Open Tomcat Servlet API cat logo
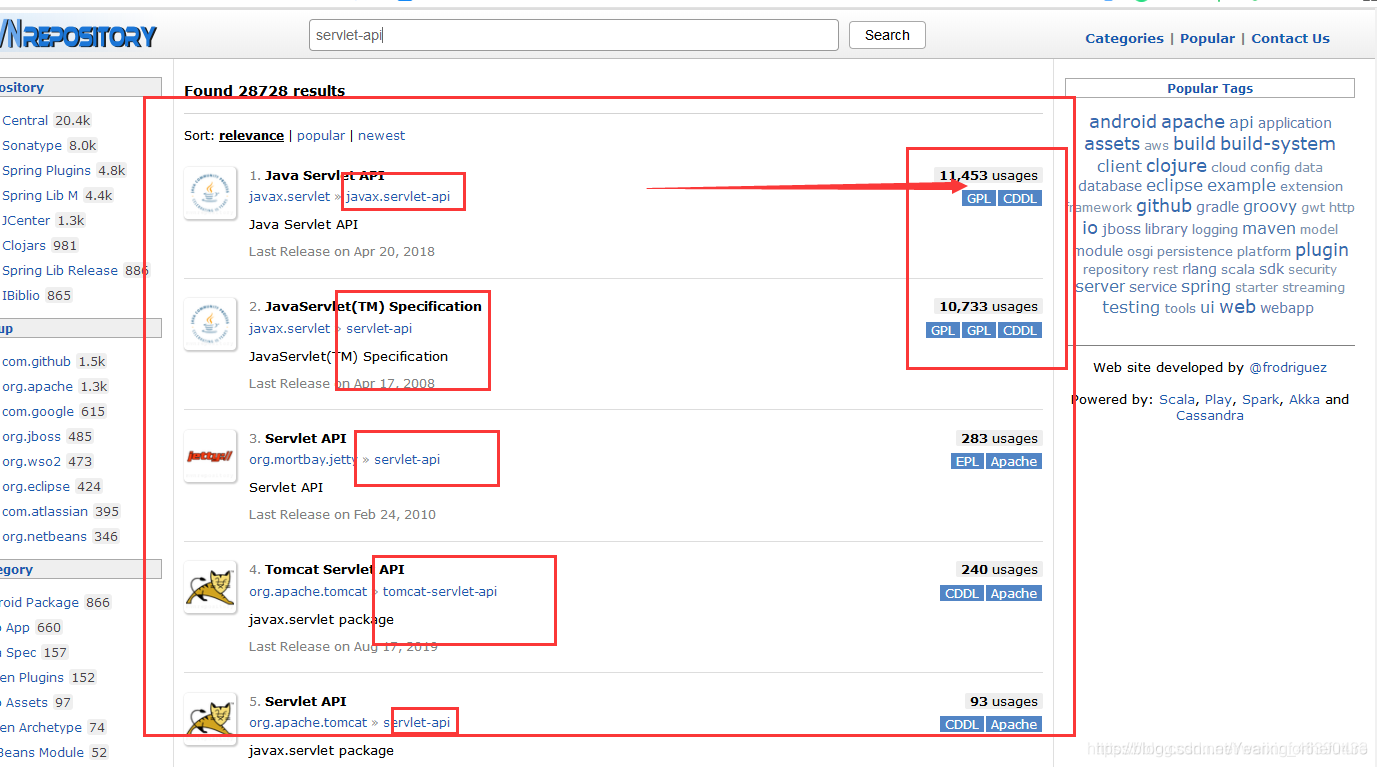Viewport: 1377px width, 767px height. click(210, 587)
